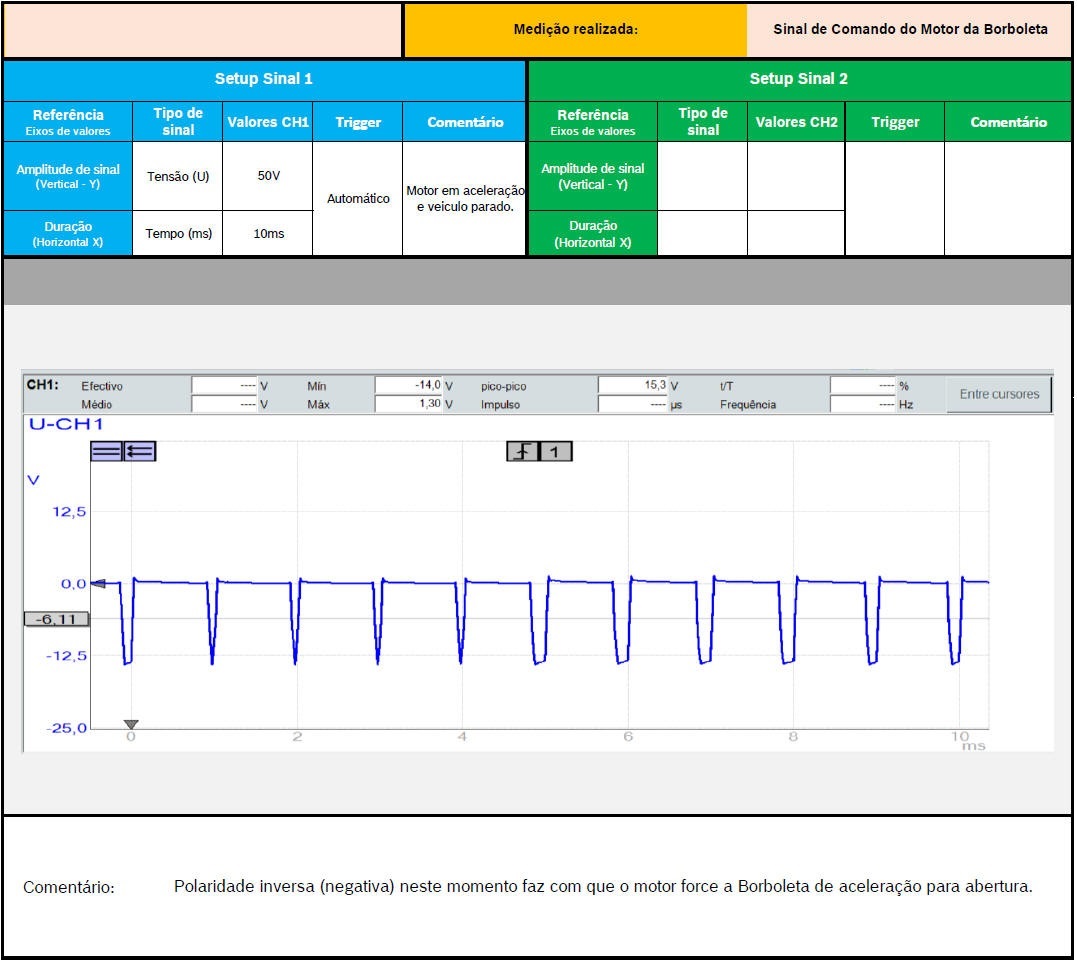This screenshot has width=1077, height=960.
Task: Click the empty Efectivo value field
Action: [224, 386]
